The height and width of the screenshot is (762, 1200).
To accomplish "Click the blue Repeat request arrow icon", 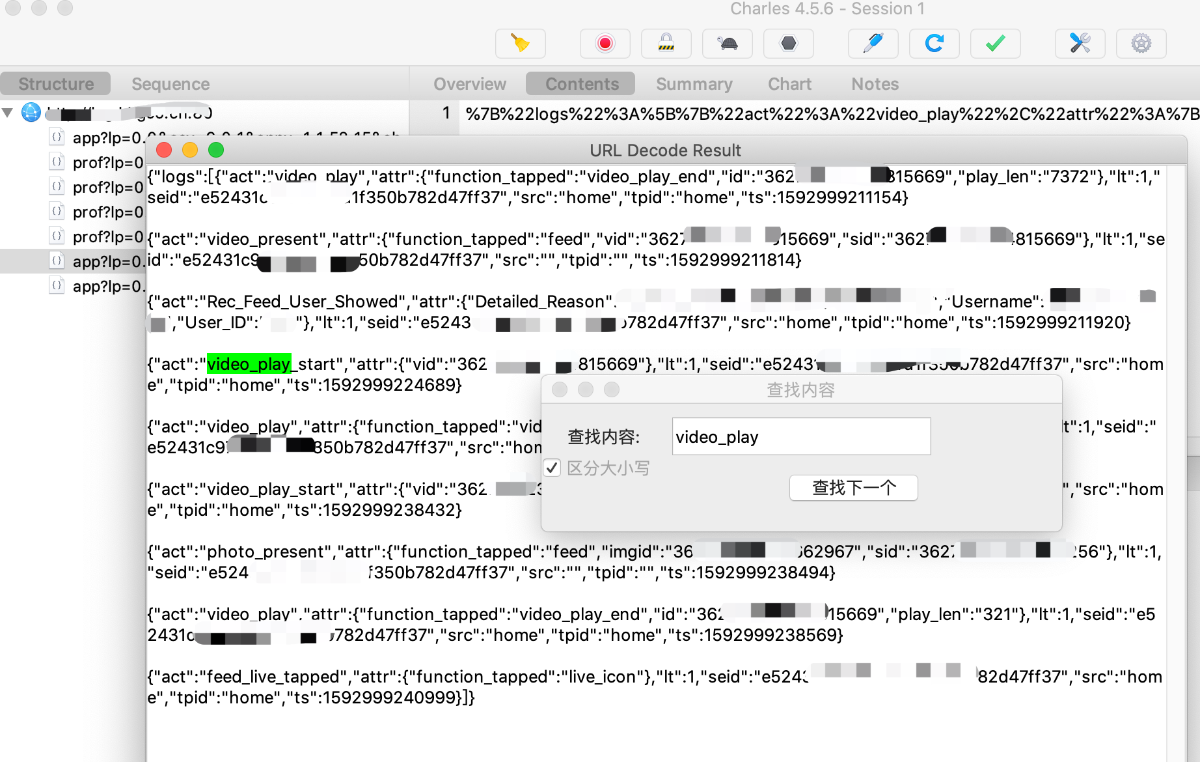I will (934, 44).
